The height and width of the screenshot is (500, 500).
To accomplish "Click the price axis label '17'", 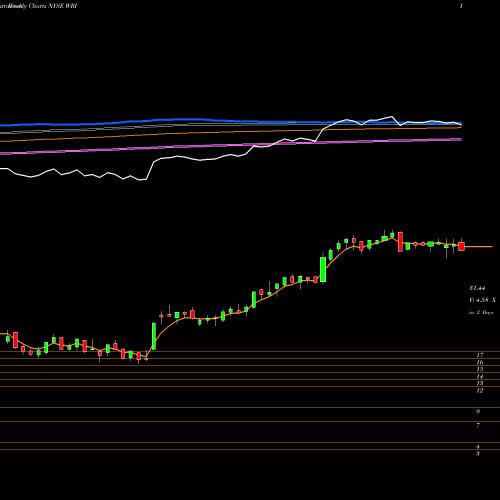I will 480,355.
